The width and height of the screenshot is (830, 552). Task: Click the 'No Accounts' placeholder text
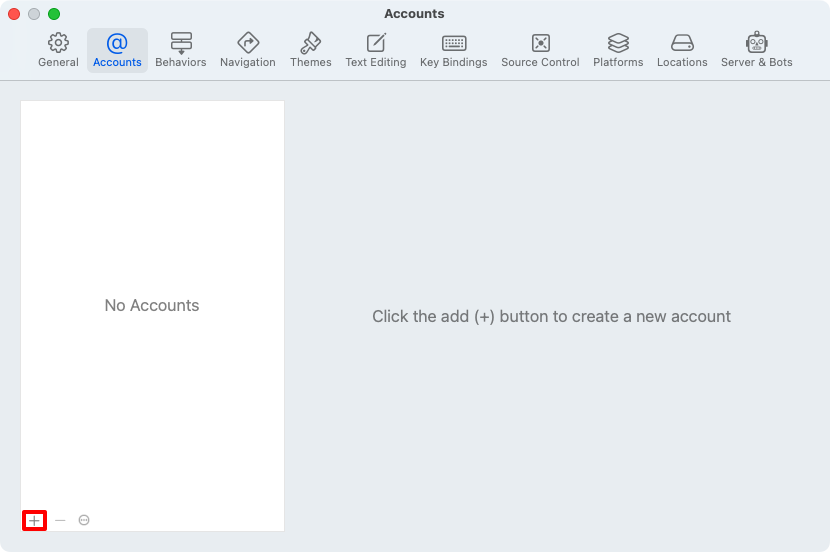(x=152, y=305)
